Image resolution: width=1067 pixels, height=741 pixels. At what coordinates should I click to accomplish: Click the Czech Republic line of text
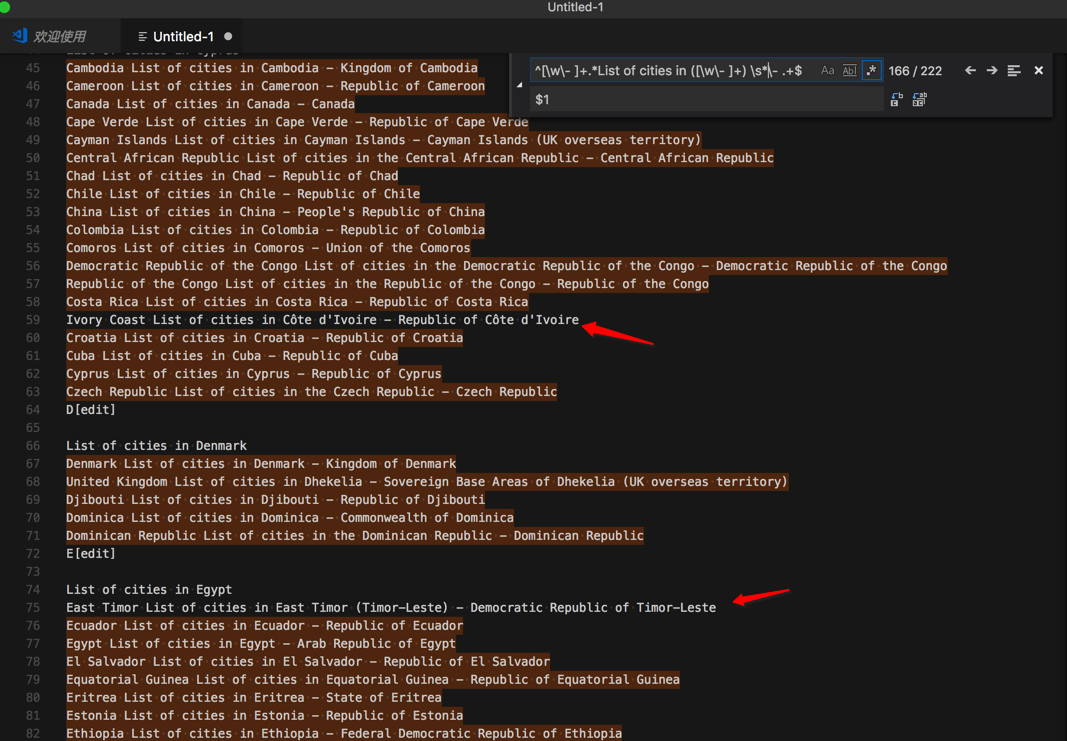(x=312, y=392)
